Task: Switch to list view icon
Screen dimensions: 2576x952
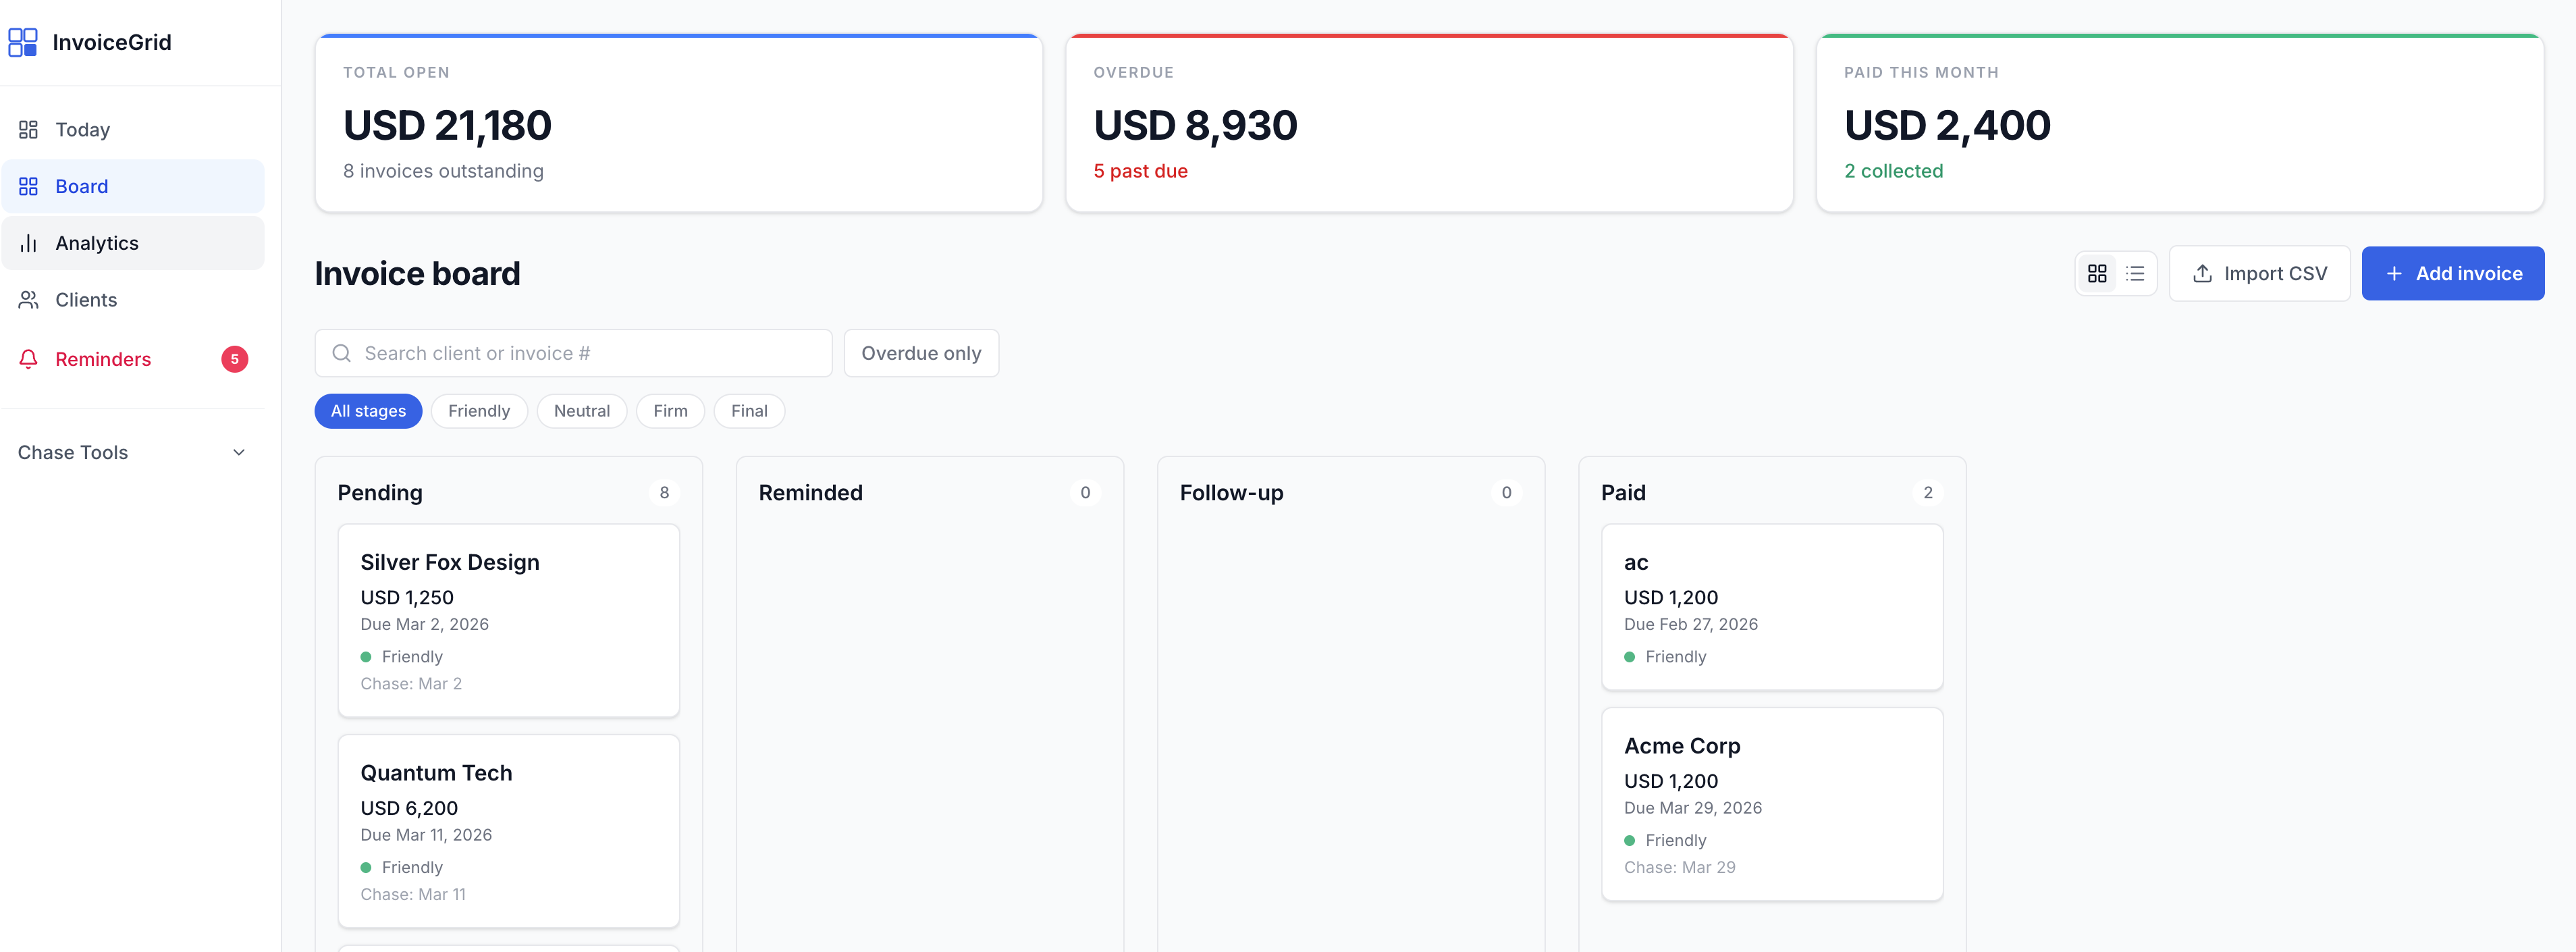Action: (x=2135, y=273)
